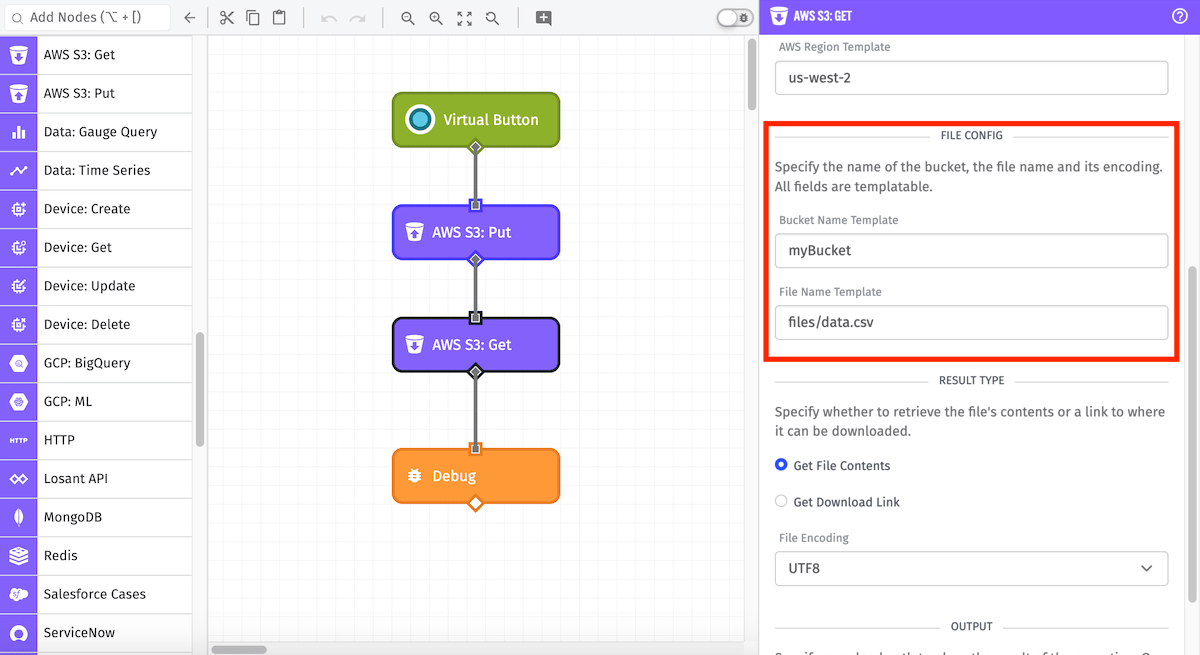The image size is (1200, 655).
Task: Click the Reset zoom magnifier icon
Action: click(492, 18)
